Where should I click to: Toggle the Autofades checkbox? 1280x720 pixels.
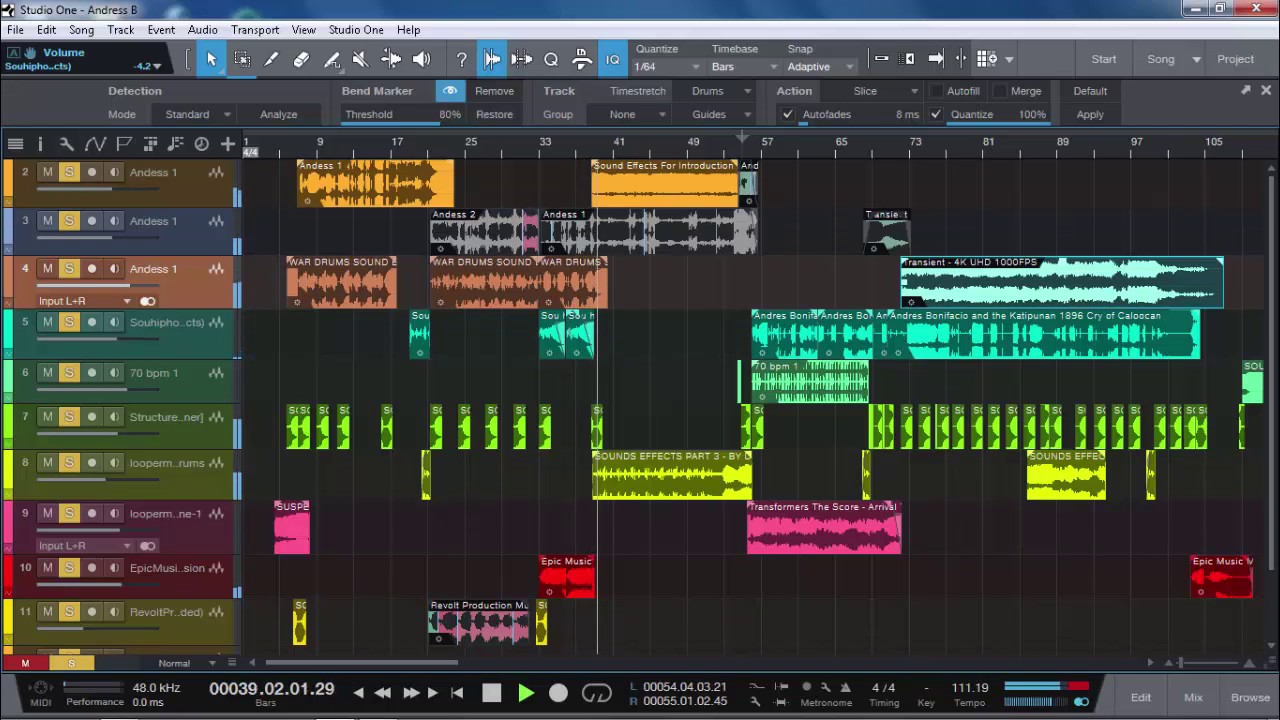(788, 115)
